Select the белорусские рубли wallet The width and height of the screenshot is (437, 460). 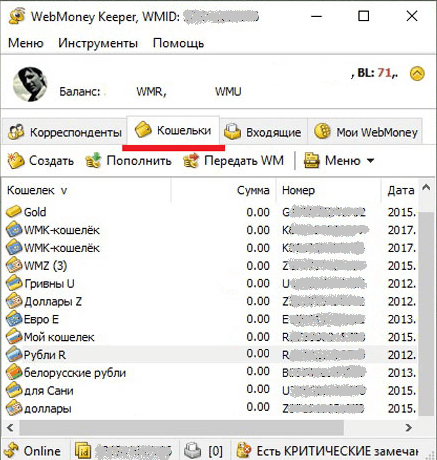pyautogui.click(x=210, y=373)
